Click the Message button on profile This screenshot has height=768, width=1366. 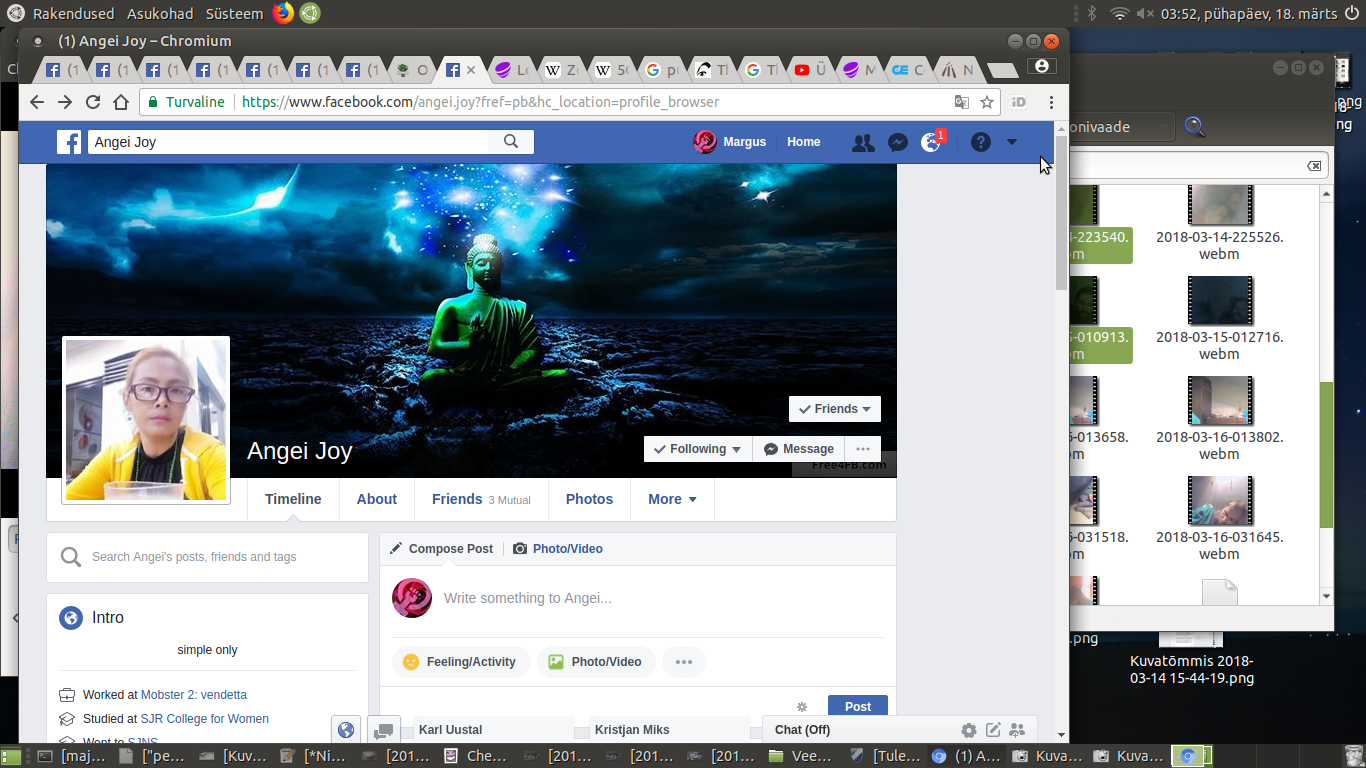pos(799,449)
